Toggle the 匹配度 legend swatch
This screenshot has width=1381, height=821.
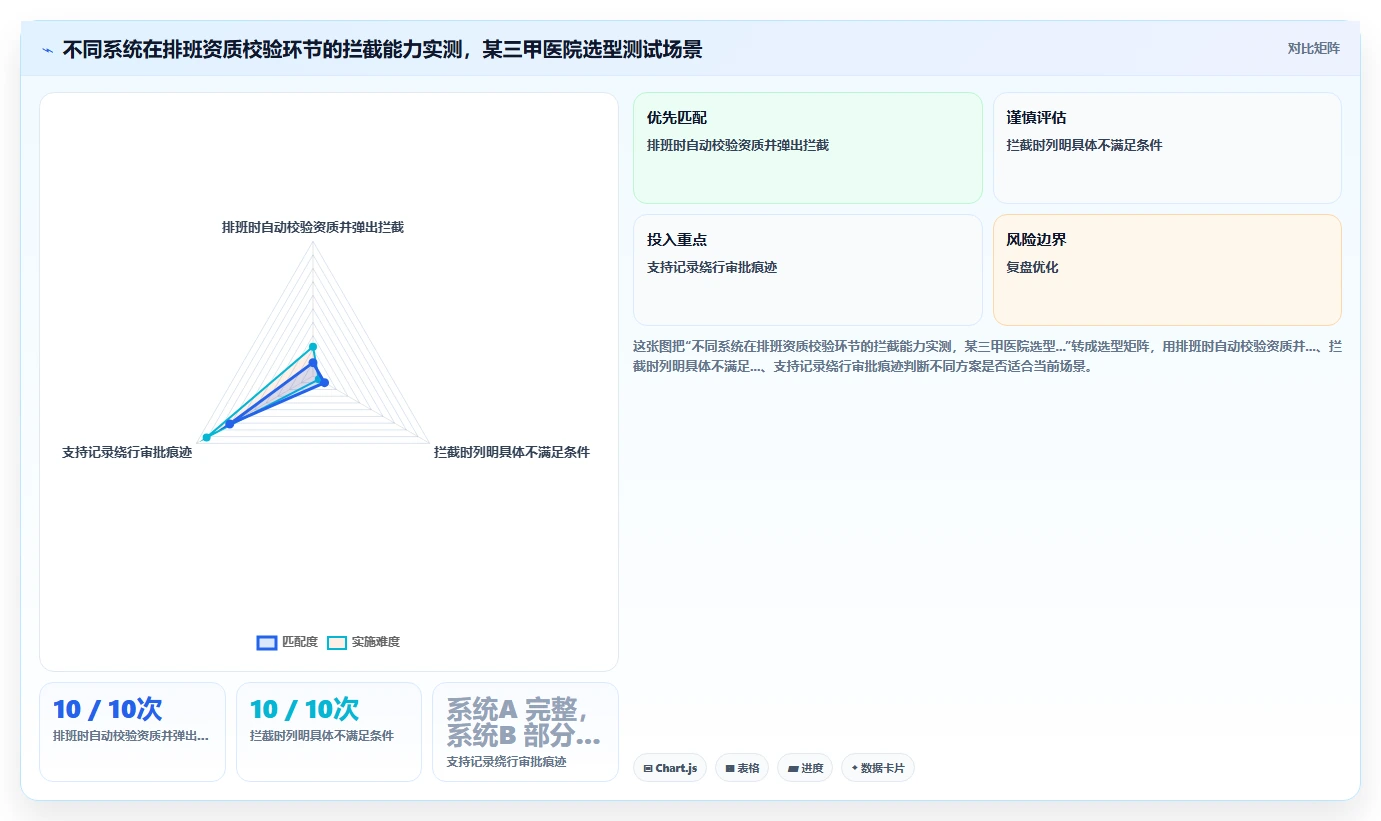pyautogui.click(x=267, y=642)
